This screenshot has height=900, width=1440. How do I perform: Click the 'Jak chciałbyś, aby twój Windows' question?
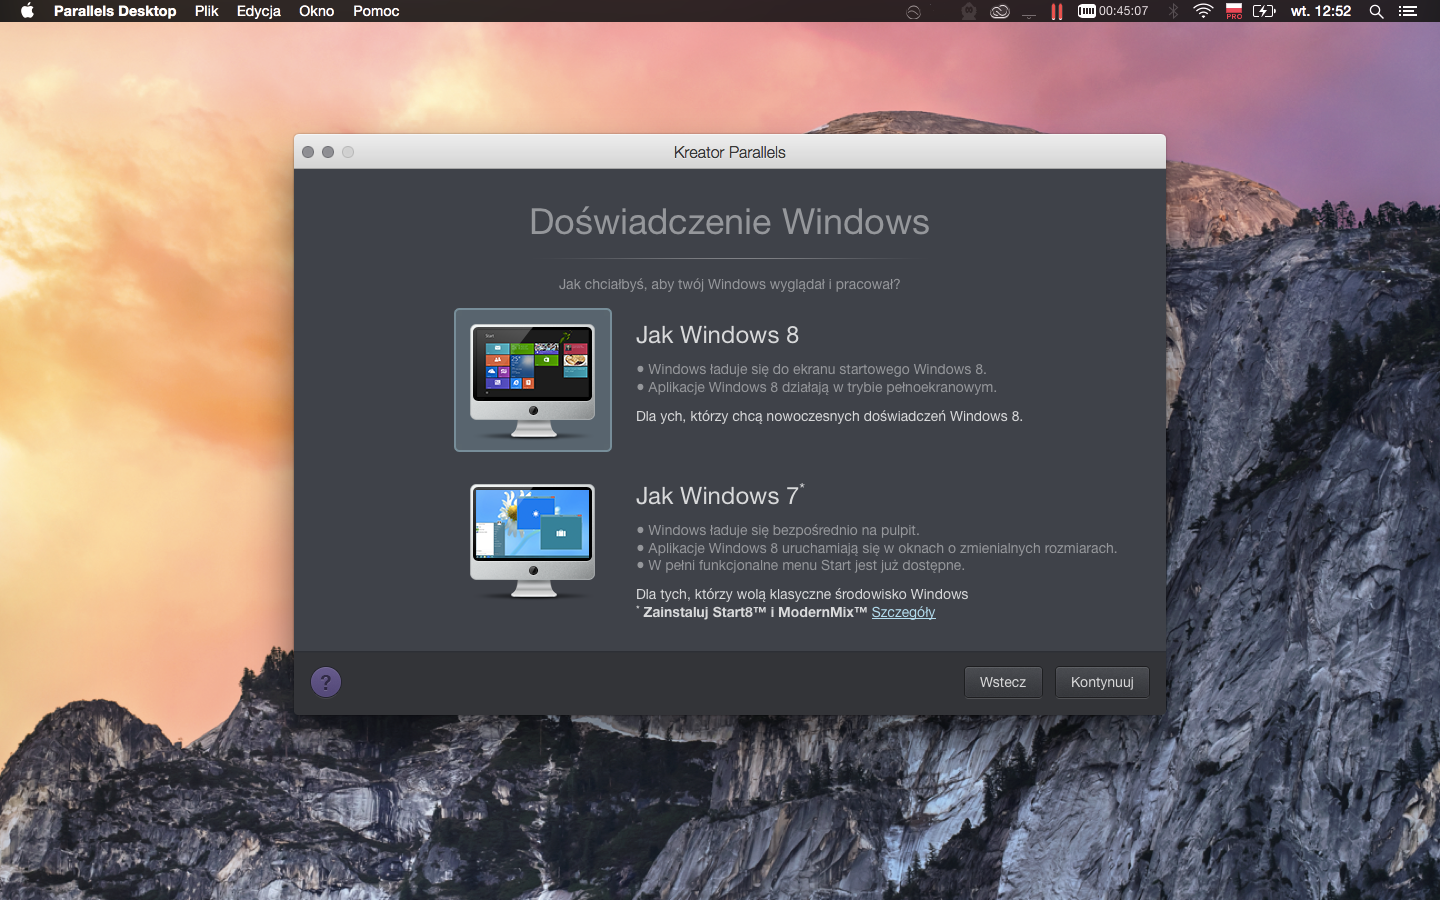click(x=729, y=284)
